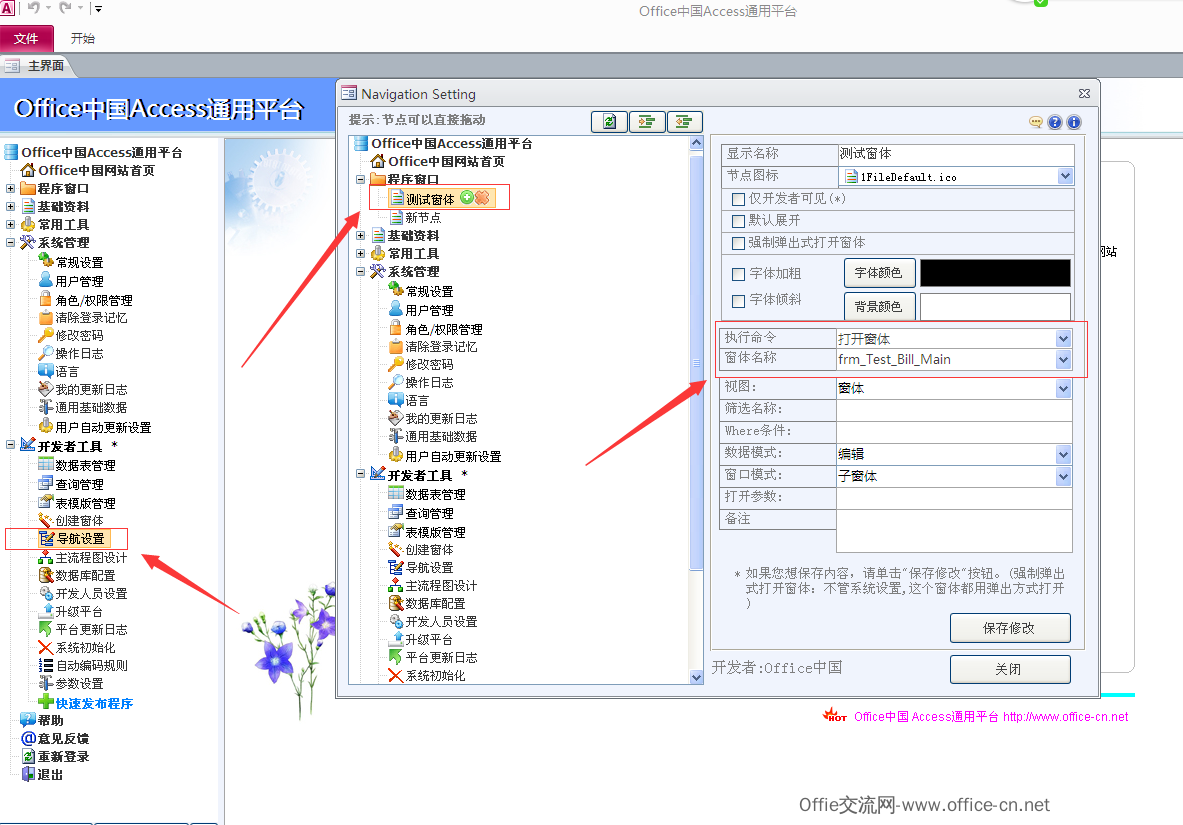Click 系统初始化 red X icon in main window tree
The height and width of the screenshot is (825, 1183).
46,647
